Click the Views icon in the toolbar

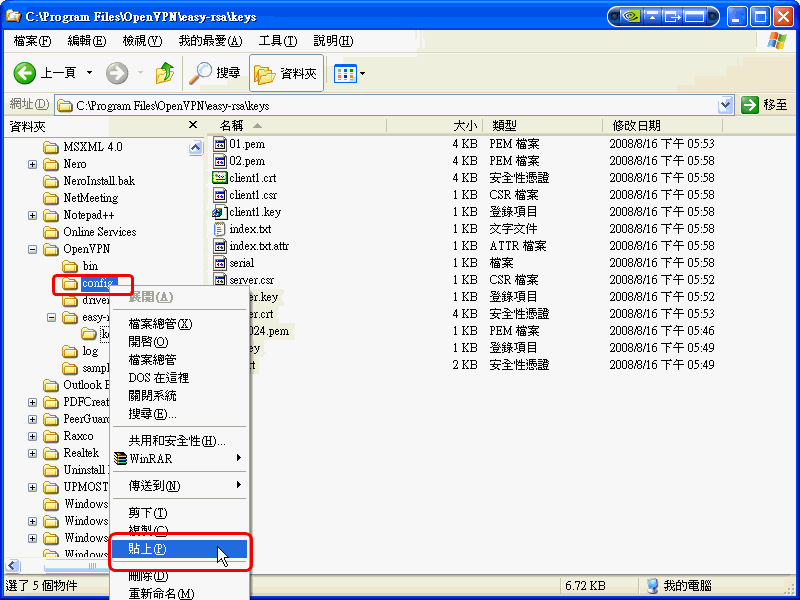point(345,73)
